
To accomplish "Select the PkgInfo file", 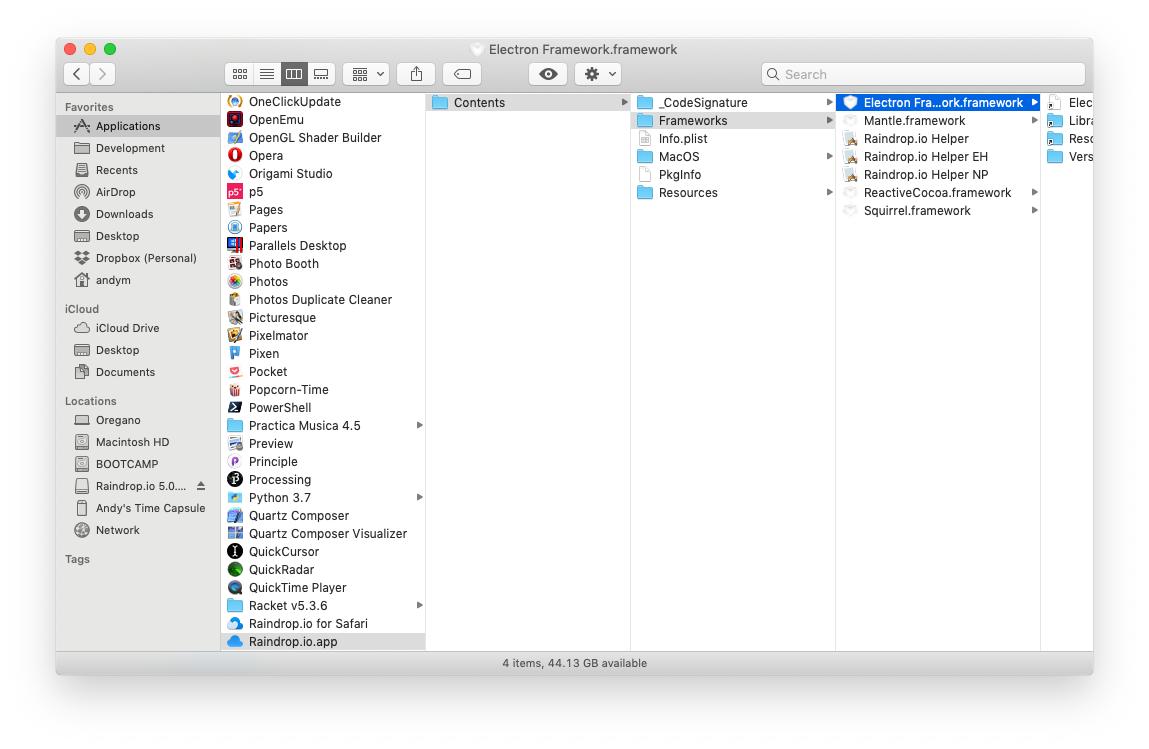I will [733, 174].
